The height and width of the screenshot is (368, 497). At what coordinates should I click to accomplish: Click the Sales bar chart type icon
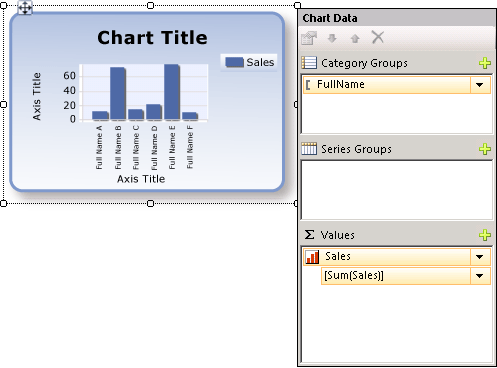click(312, 257)
